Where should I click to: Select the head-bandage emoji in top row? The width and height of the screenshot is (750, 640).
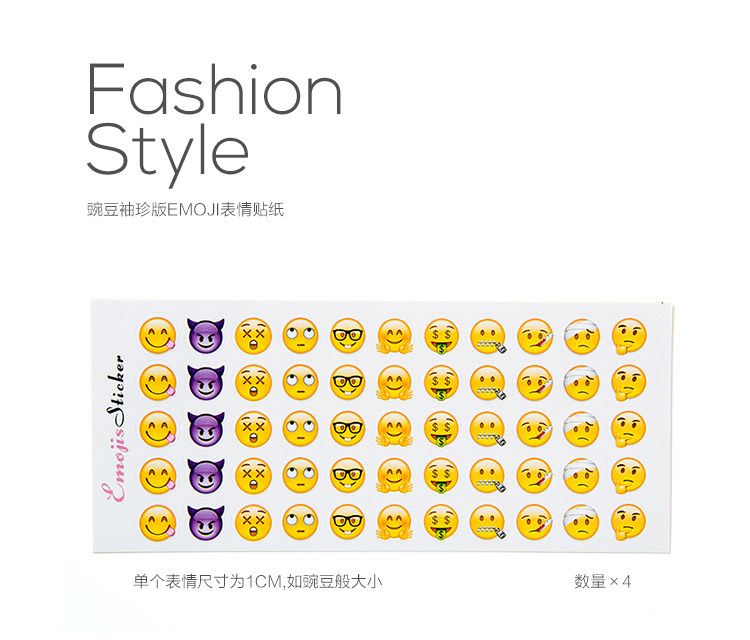coord(582,336)
